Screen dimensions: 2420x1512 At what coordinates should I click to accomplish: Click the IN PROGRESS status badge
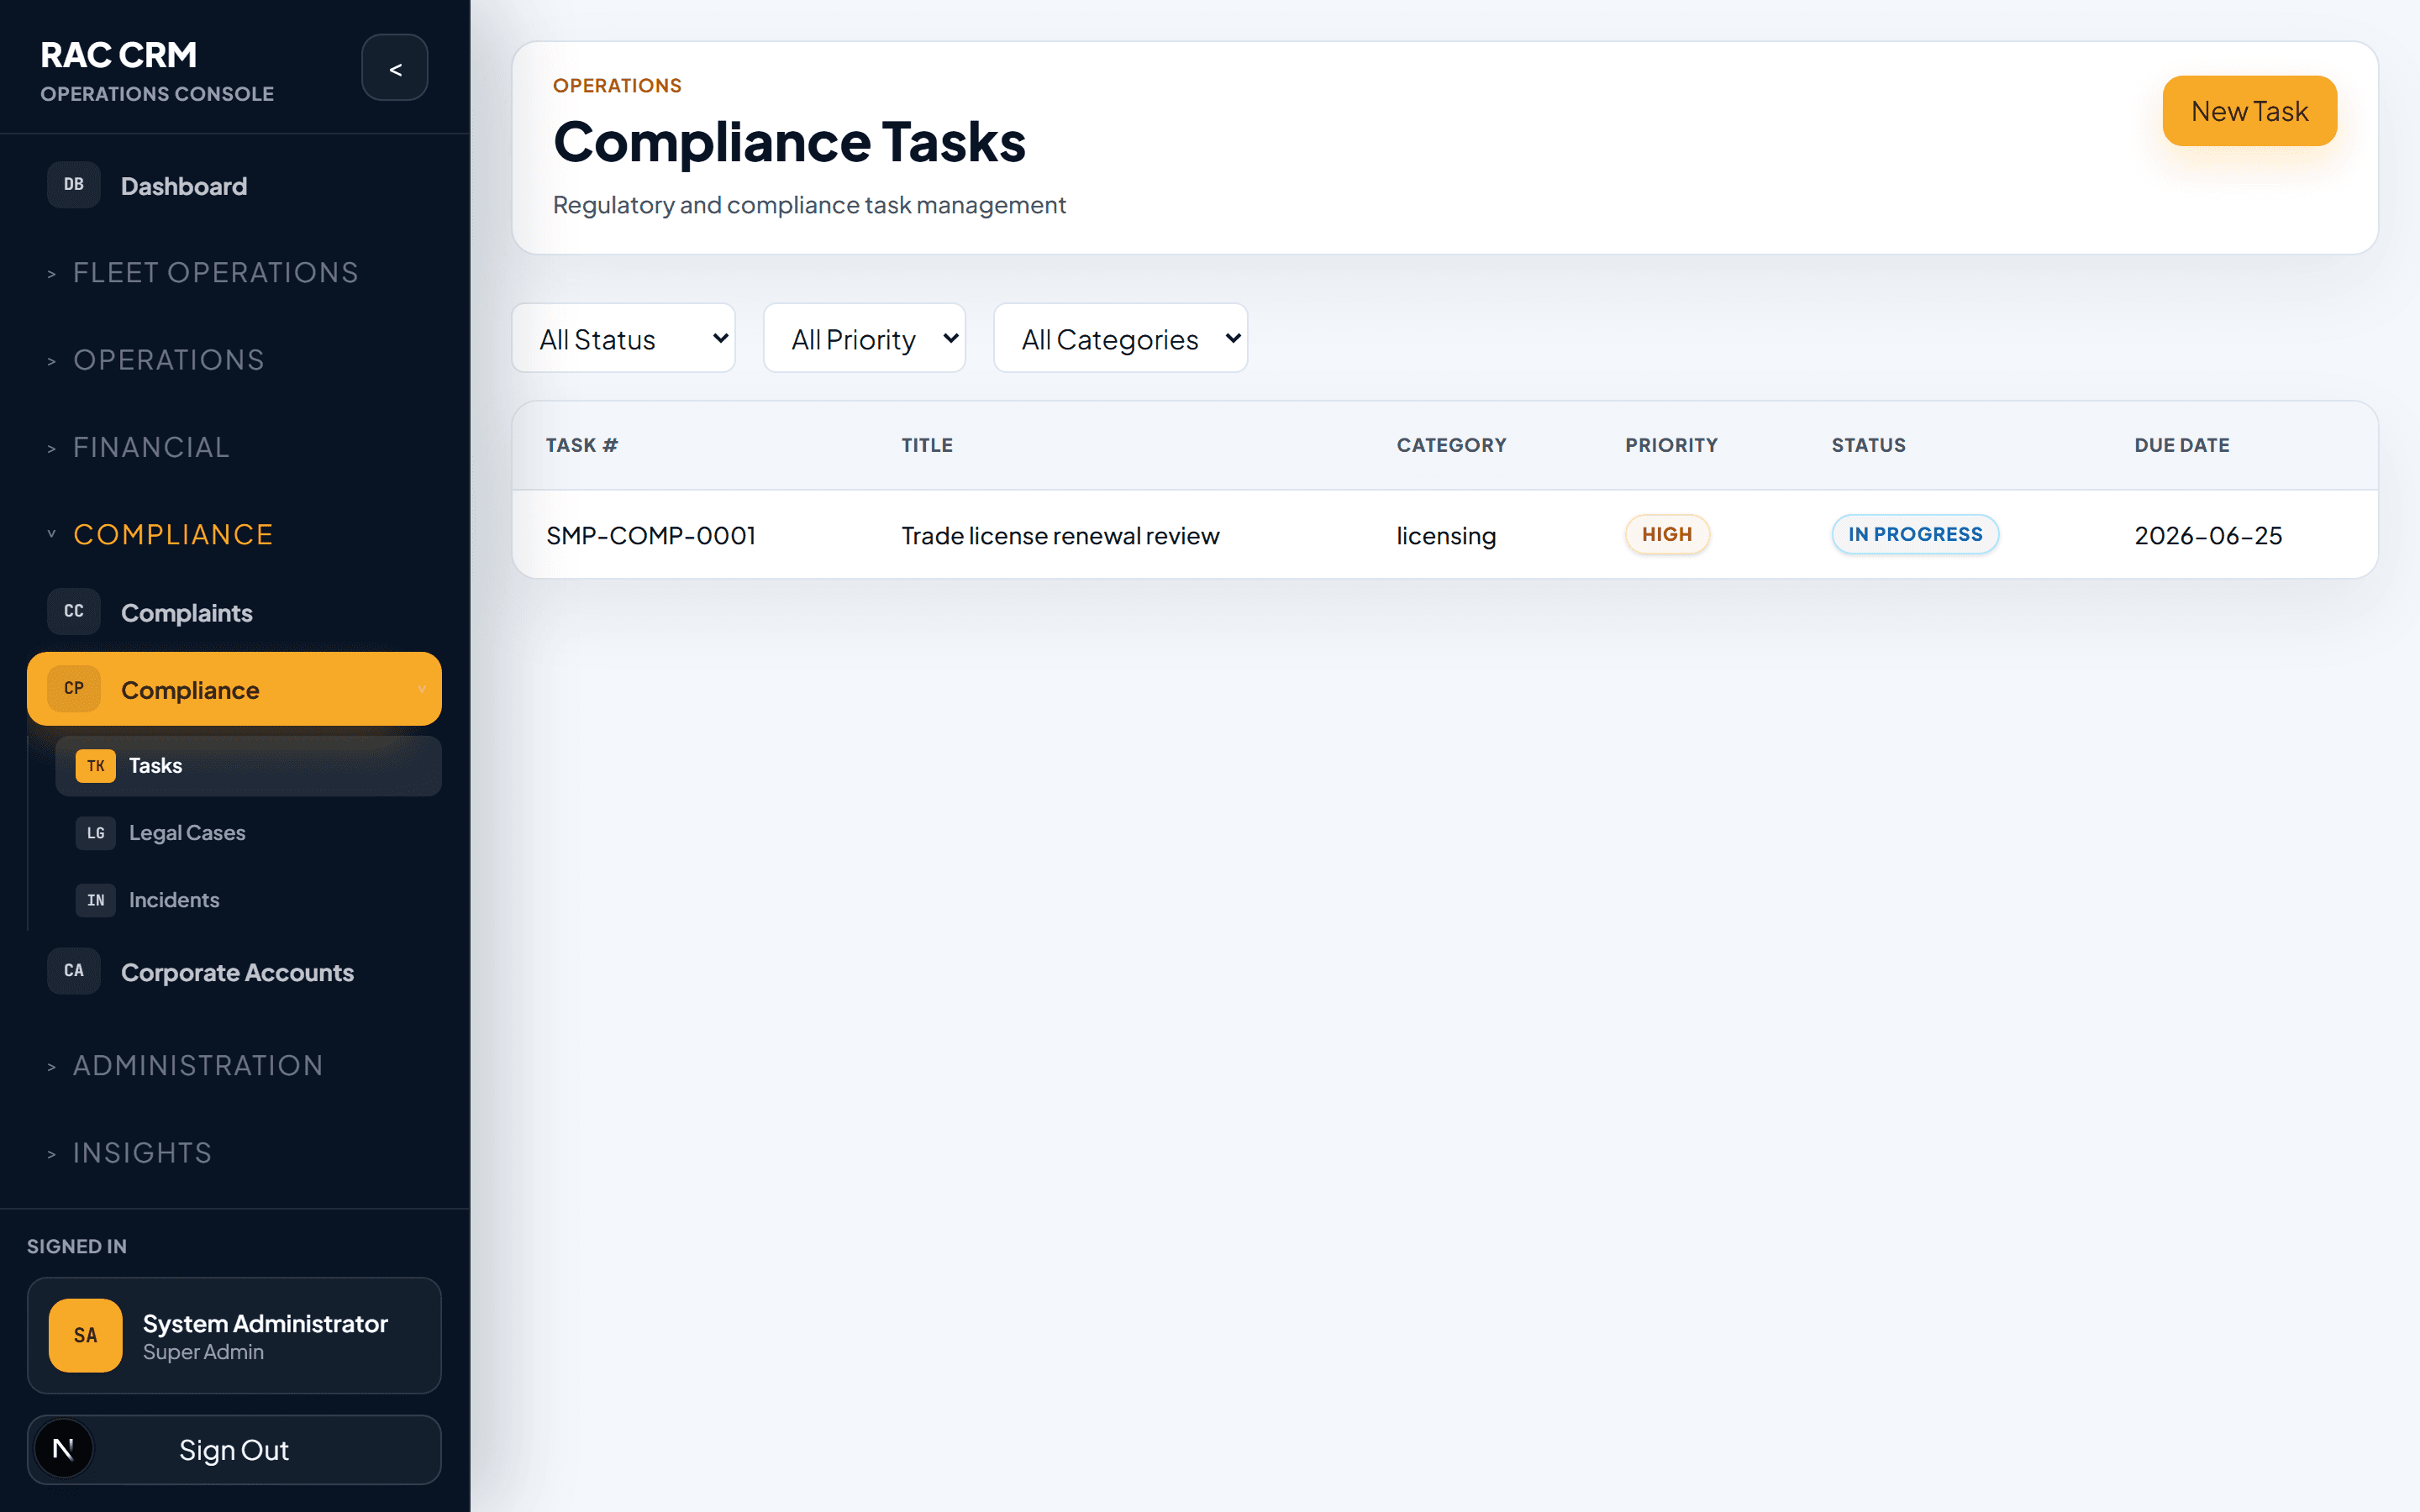1915,534
